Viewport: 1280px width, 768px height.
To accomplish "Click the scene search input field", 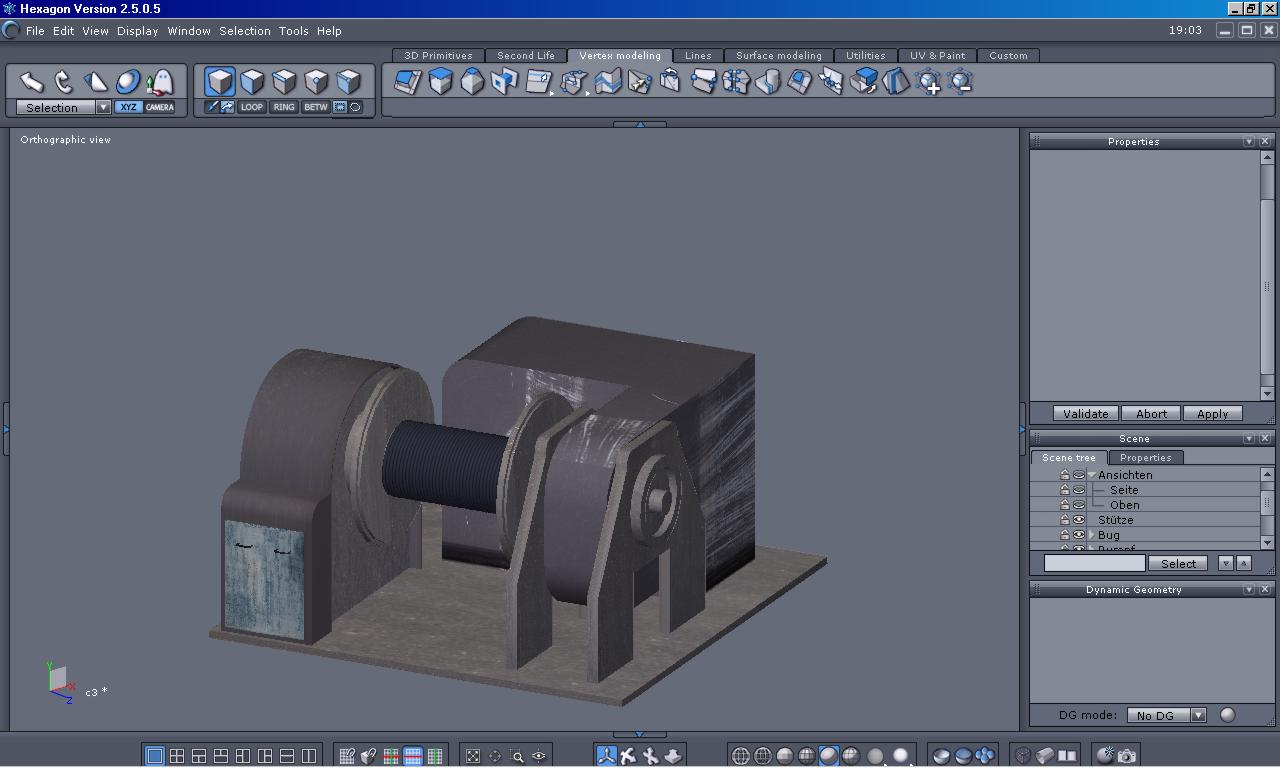I will coord(1094,563).
